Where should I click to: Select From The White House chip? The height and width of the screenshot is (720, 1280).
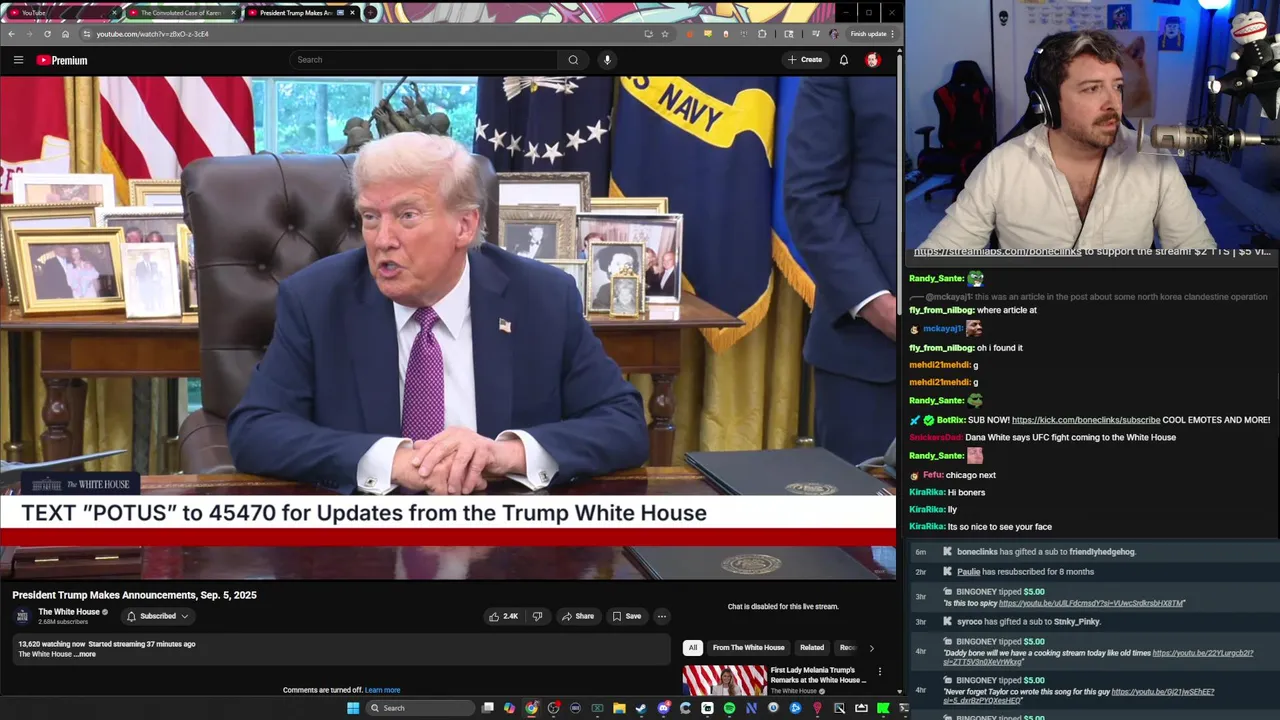pyautogui.click(x=748, y=648)
